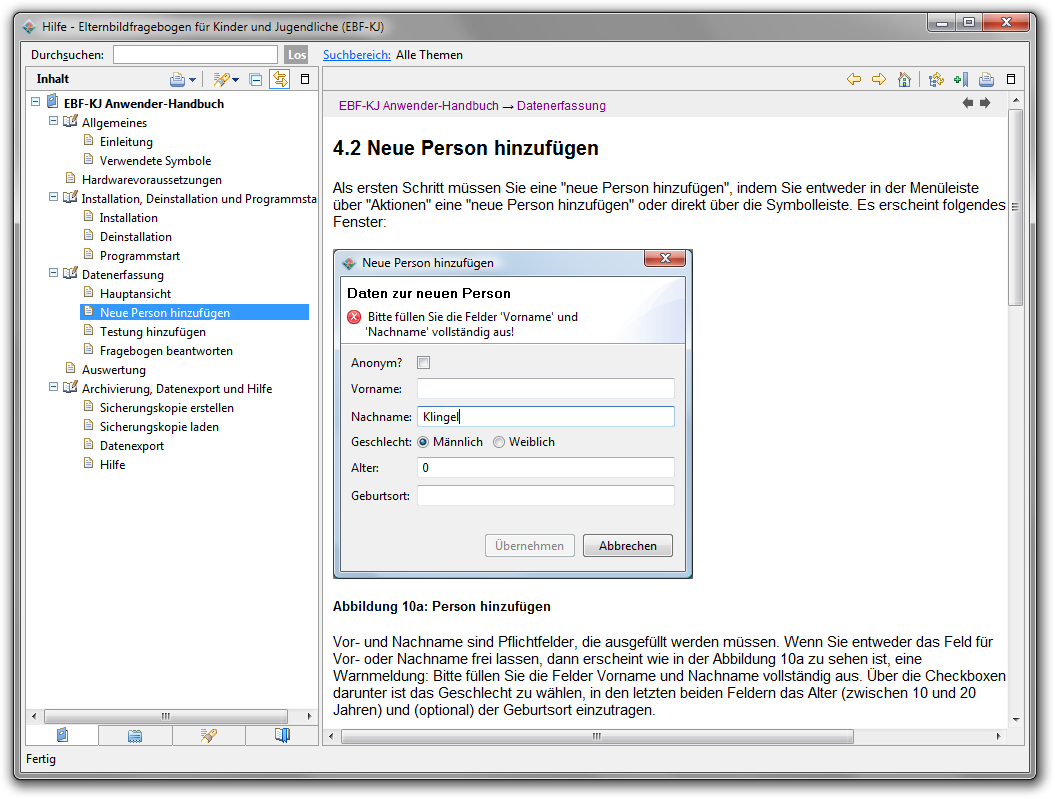
Task: Switch to the Search Results tab at the bottom
Action: pyautogui.click(x=209, y=736)
